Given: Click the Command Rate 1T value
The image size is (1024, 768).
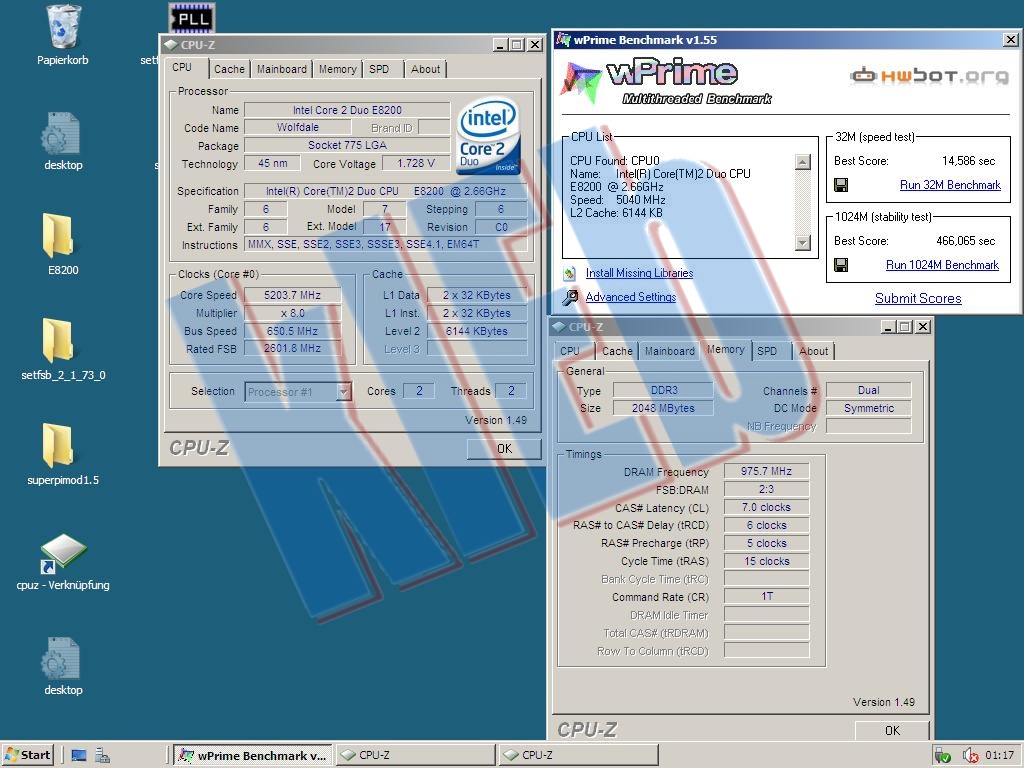Looking at the screenshot, I should 766,596.
